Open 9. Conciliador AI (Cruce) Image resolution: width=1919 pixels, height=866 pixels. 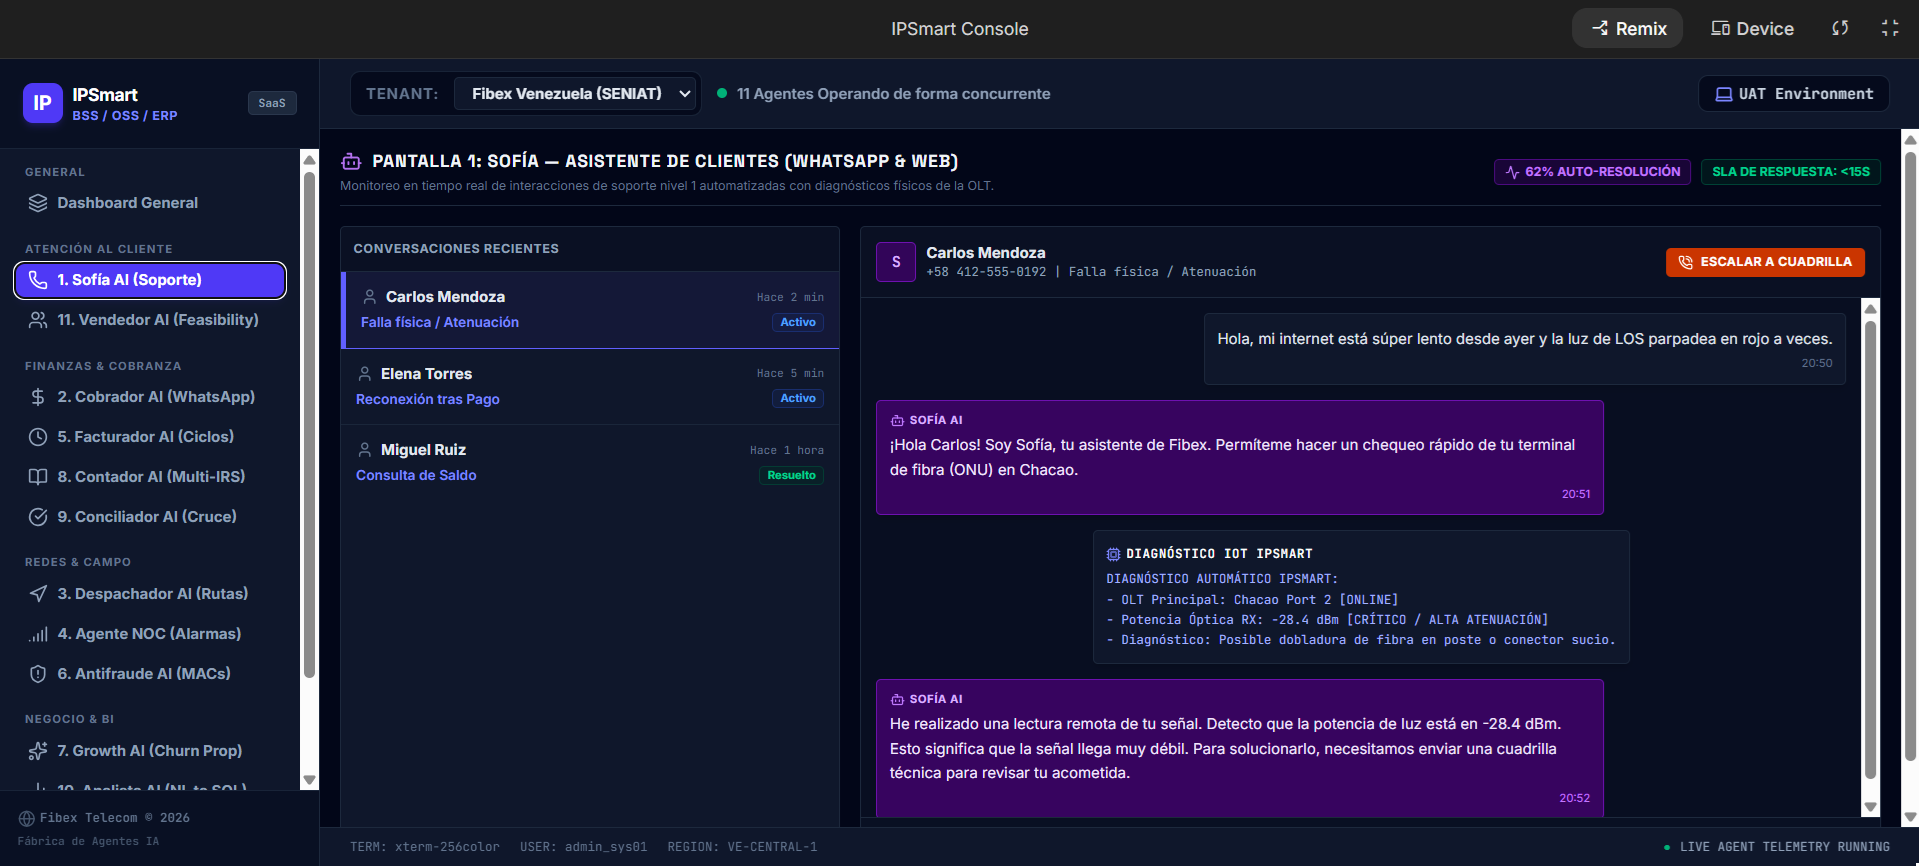150,517
